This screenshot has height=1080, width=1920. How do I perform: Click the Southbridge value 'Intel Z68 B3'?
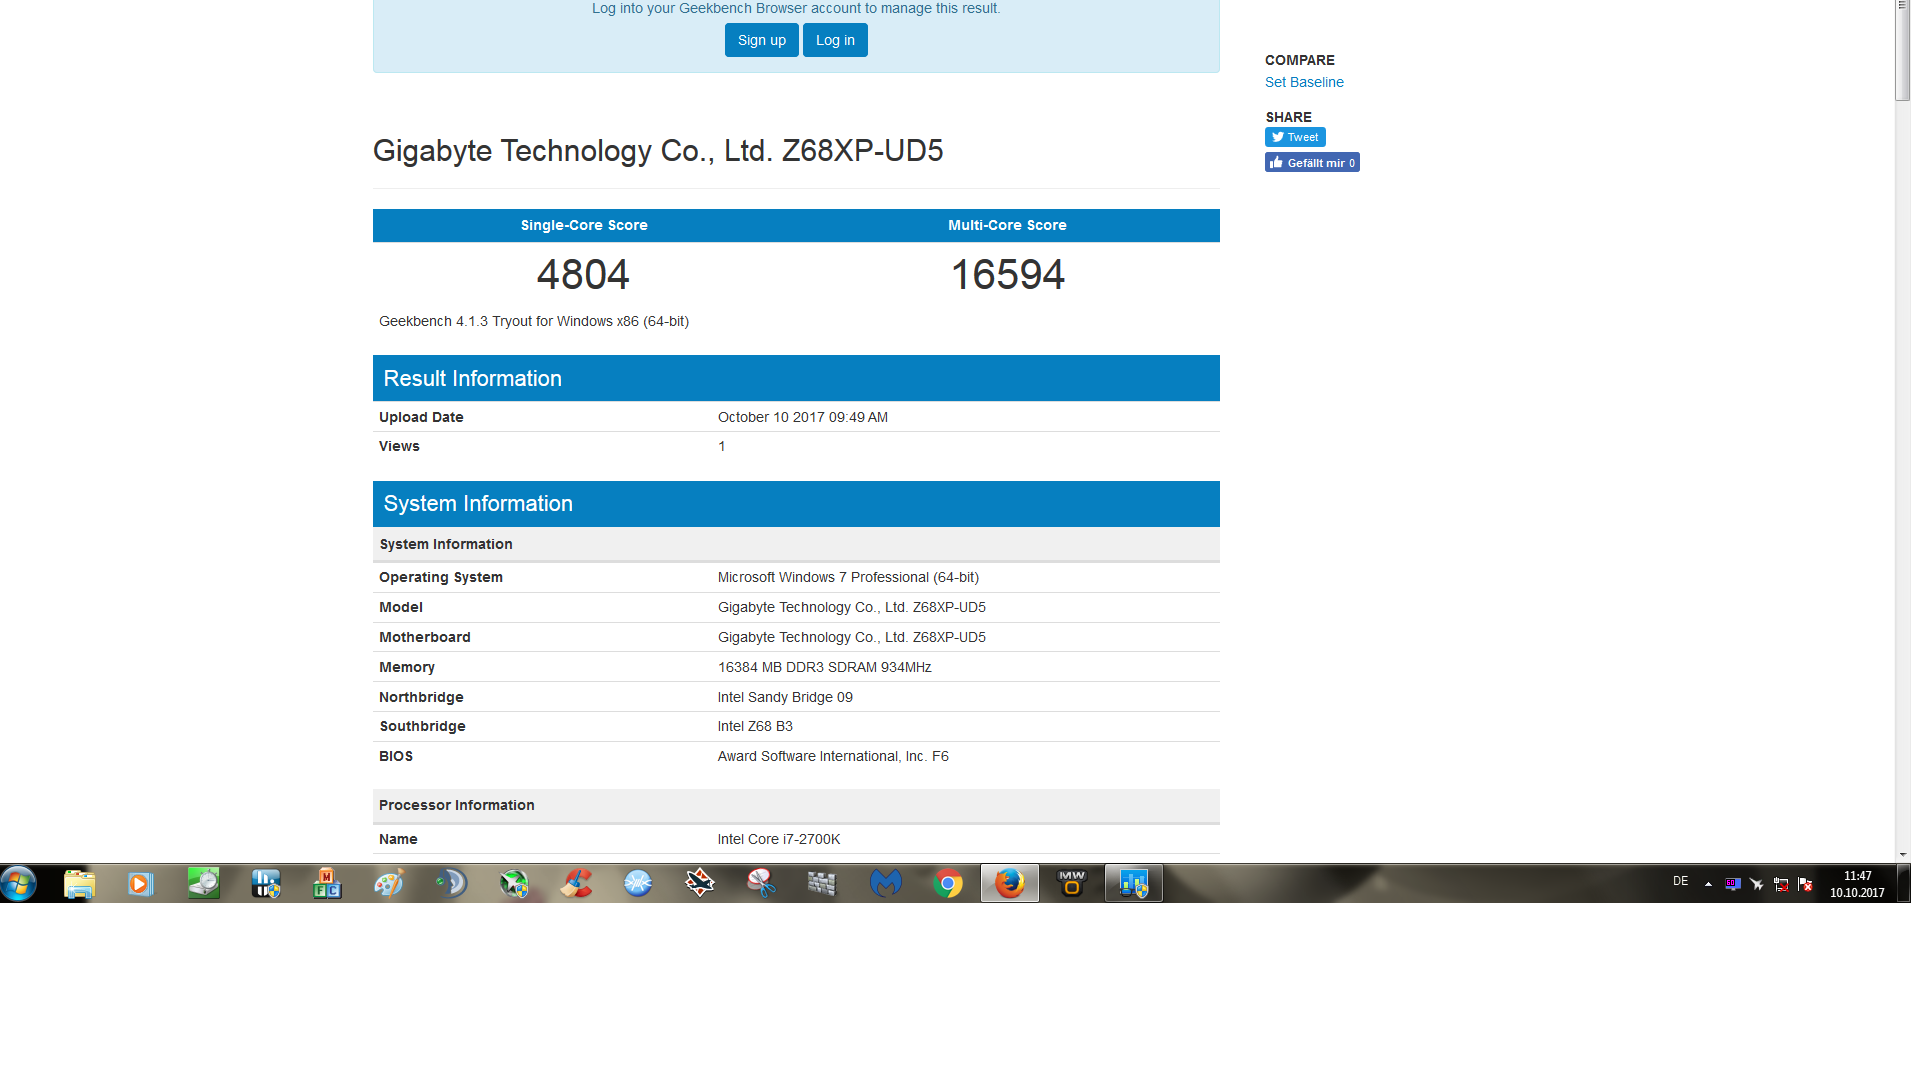[x=755, y=726]
